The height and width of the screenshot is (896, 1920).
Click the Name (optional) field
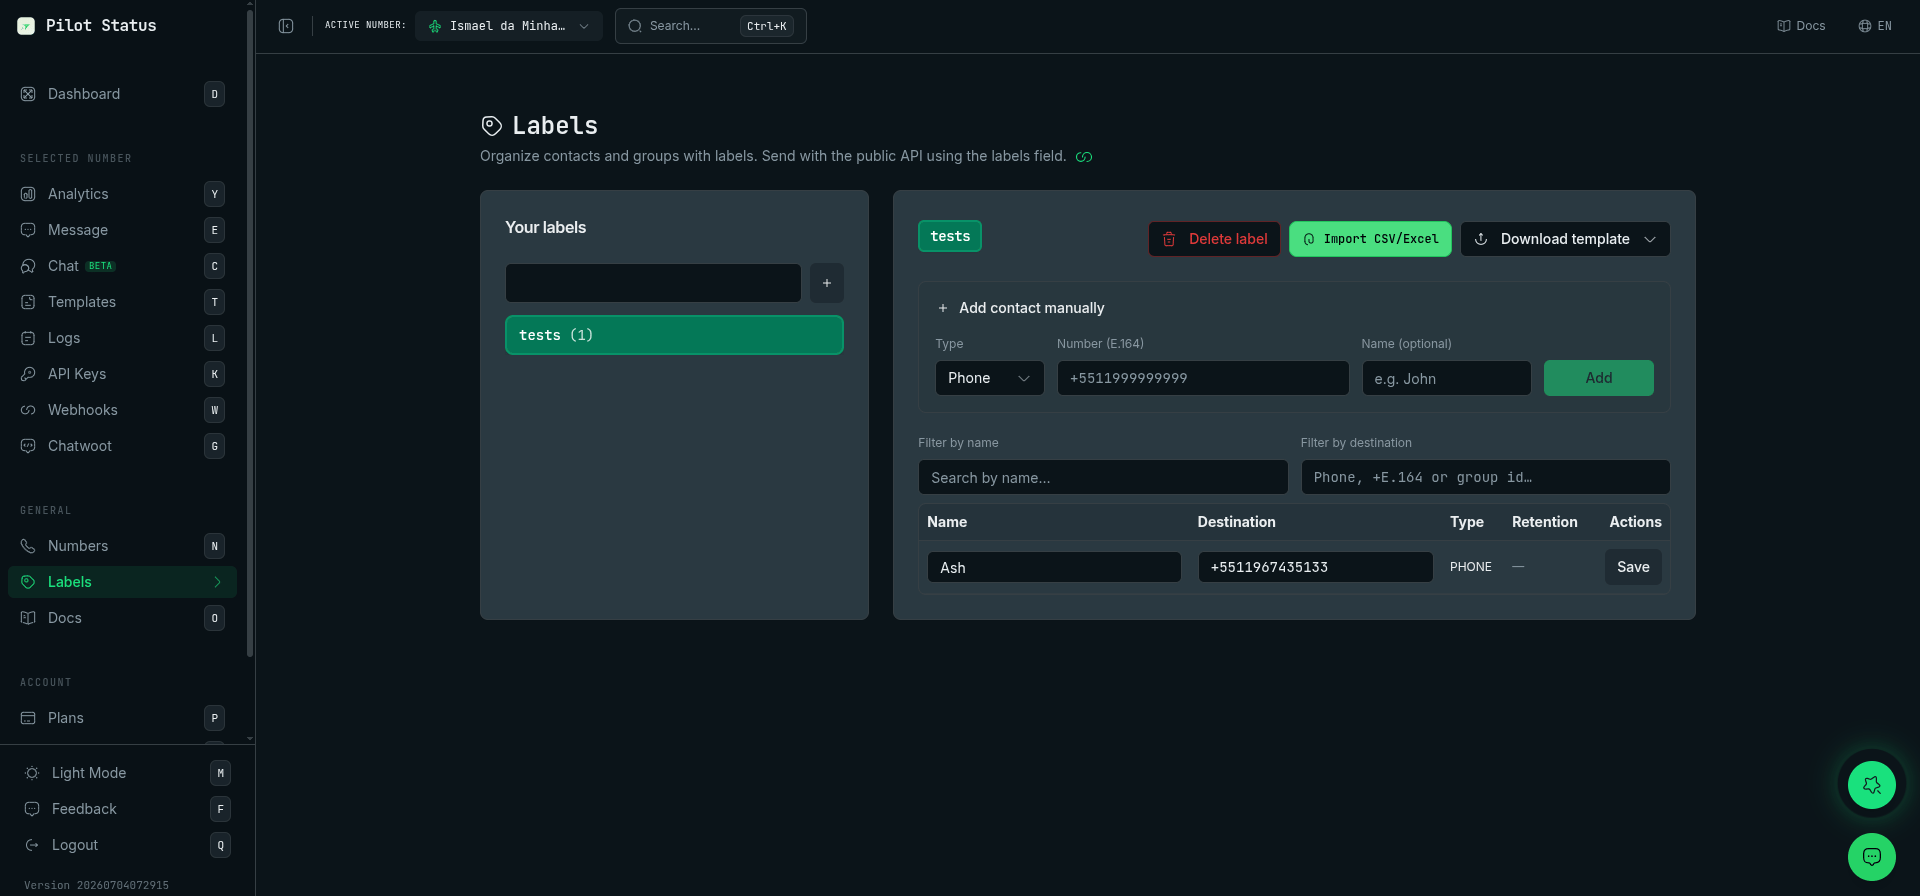(x=1447, y=378)
